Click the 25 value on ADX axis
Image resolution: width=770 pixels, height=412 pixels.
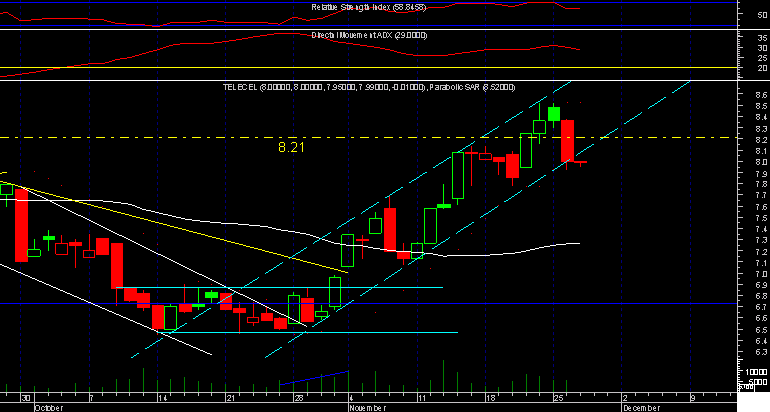click(763, 58)
